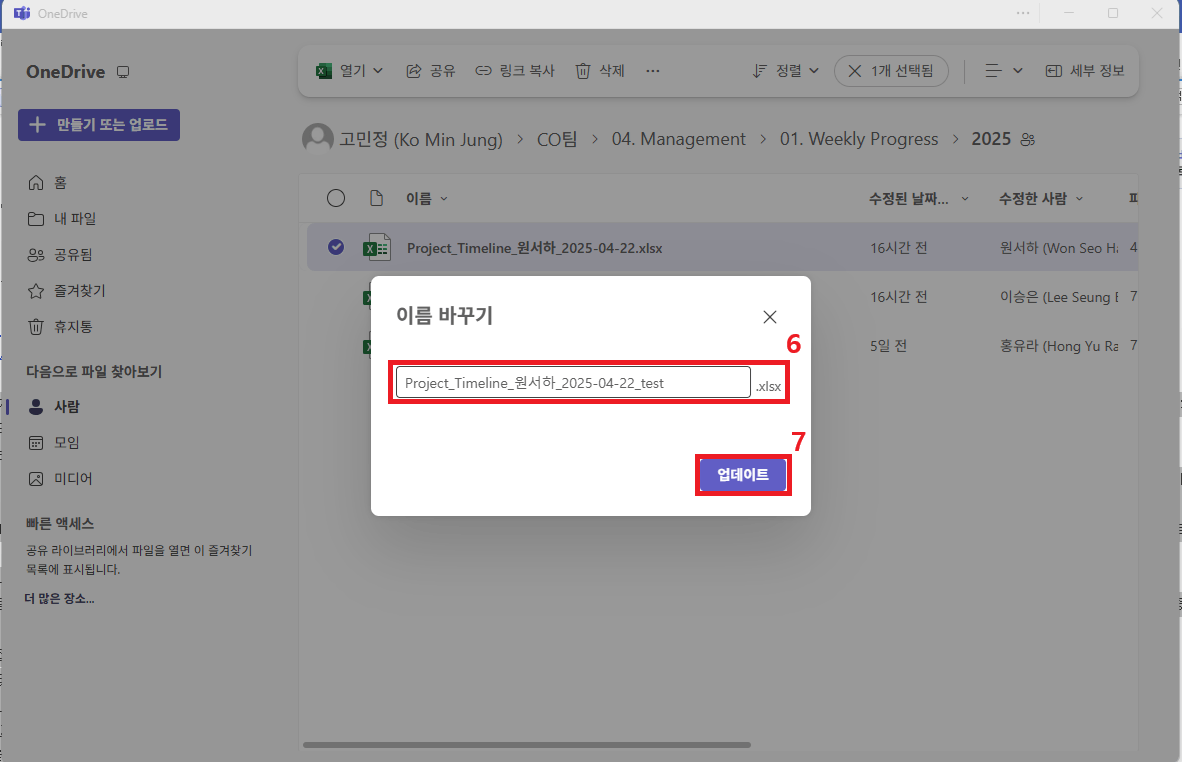Close the 이름 바꾸기 dialog
Viewport: 1182px width, 762px height.
pos(770,317)
